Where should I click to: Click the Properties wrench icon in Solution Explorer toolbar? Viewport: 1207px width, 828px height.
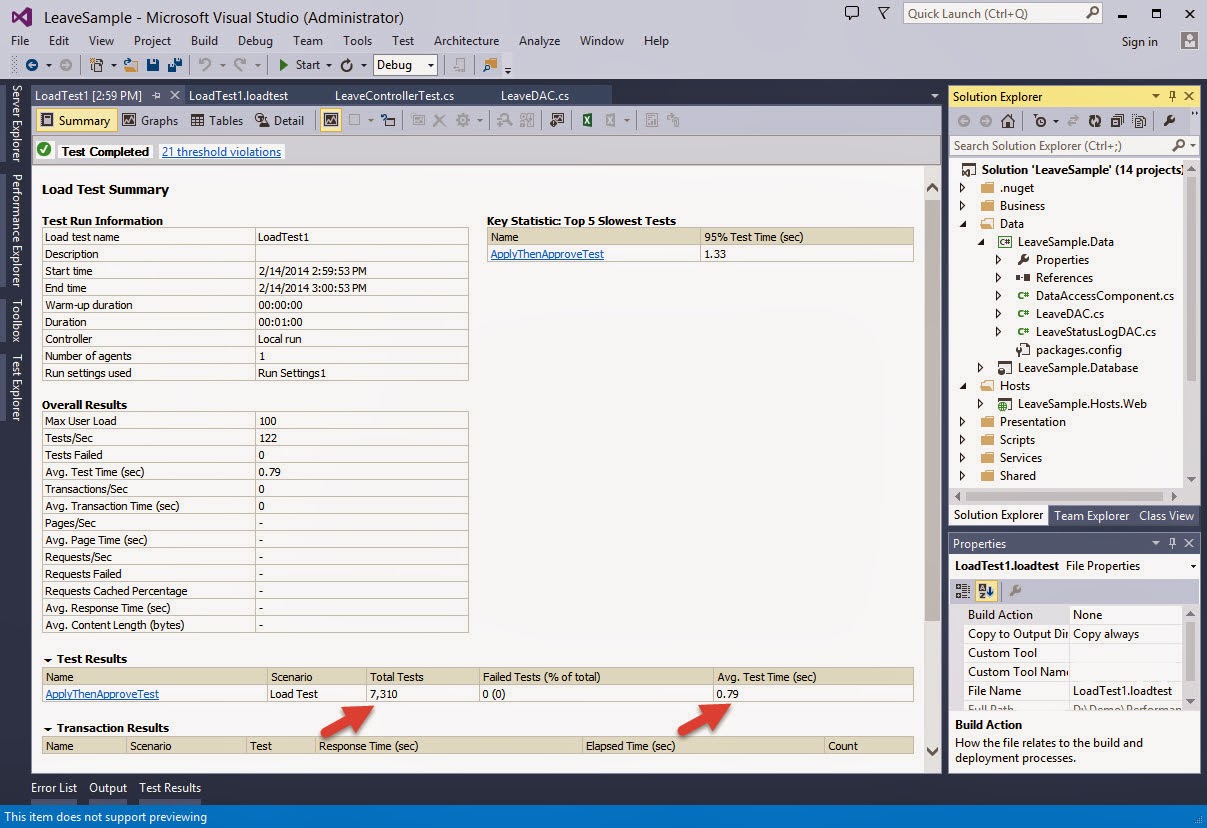(1169, 121)
